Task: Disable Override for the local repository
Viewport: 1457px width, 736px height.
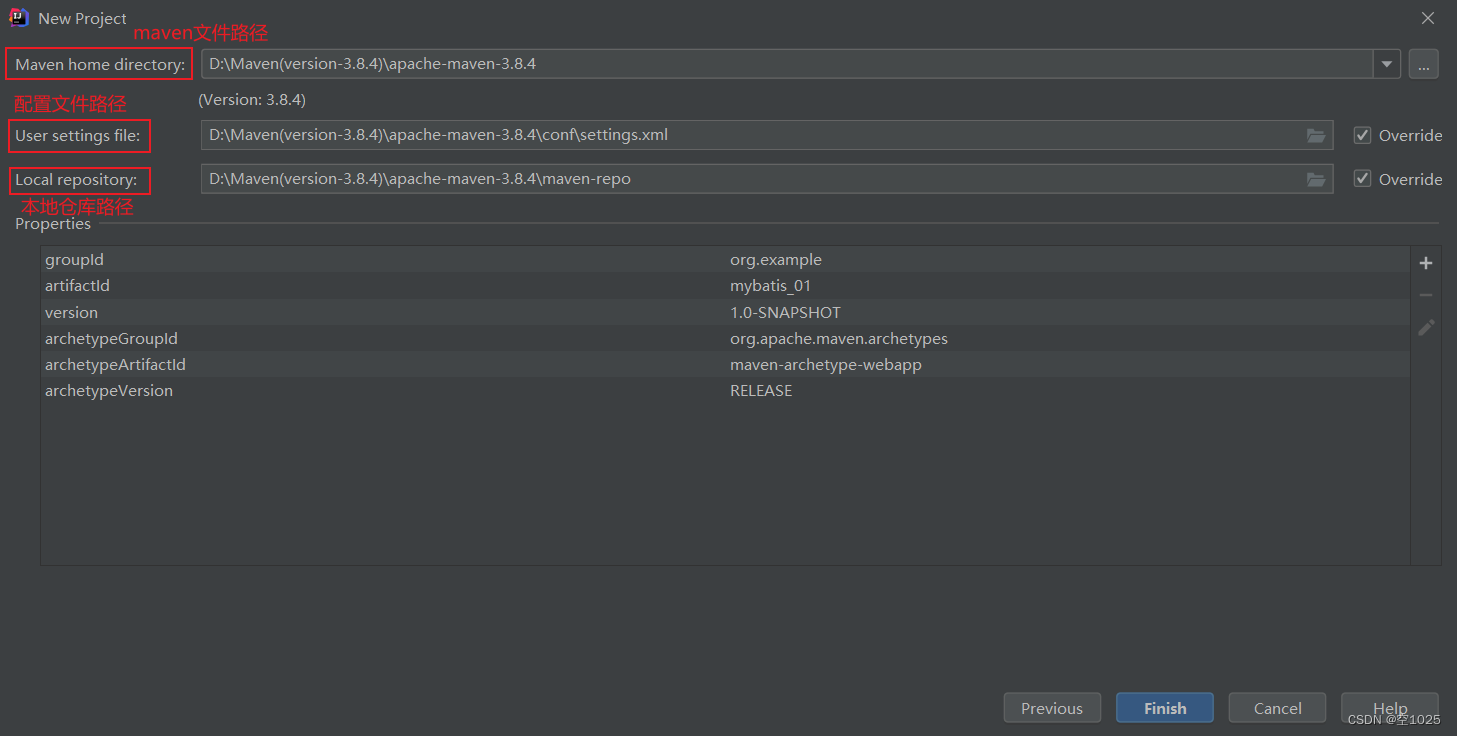Action: click(x=1362, y=178)
